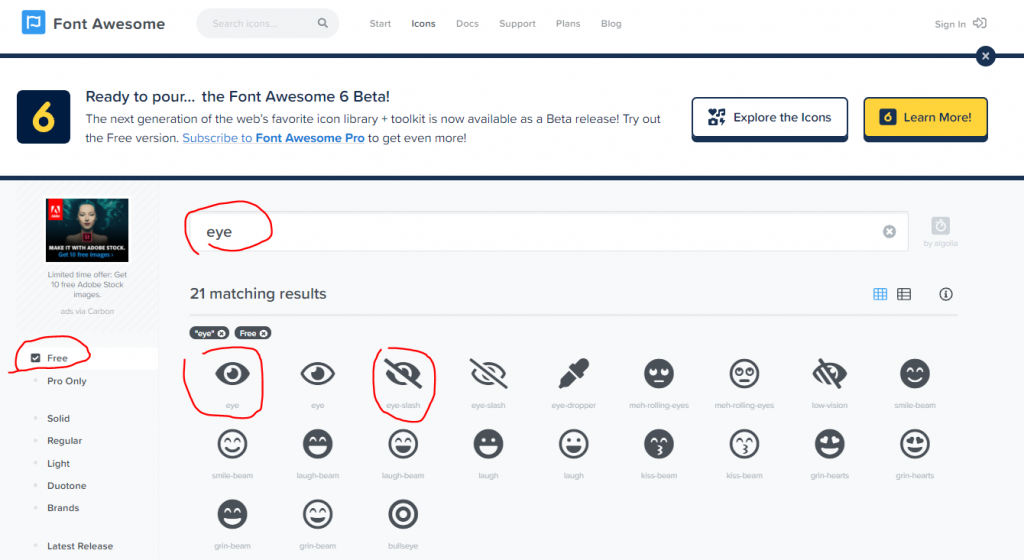Choose the solid laugh icon
1024x560 pixels.
click(488, 444)
